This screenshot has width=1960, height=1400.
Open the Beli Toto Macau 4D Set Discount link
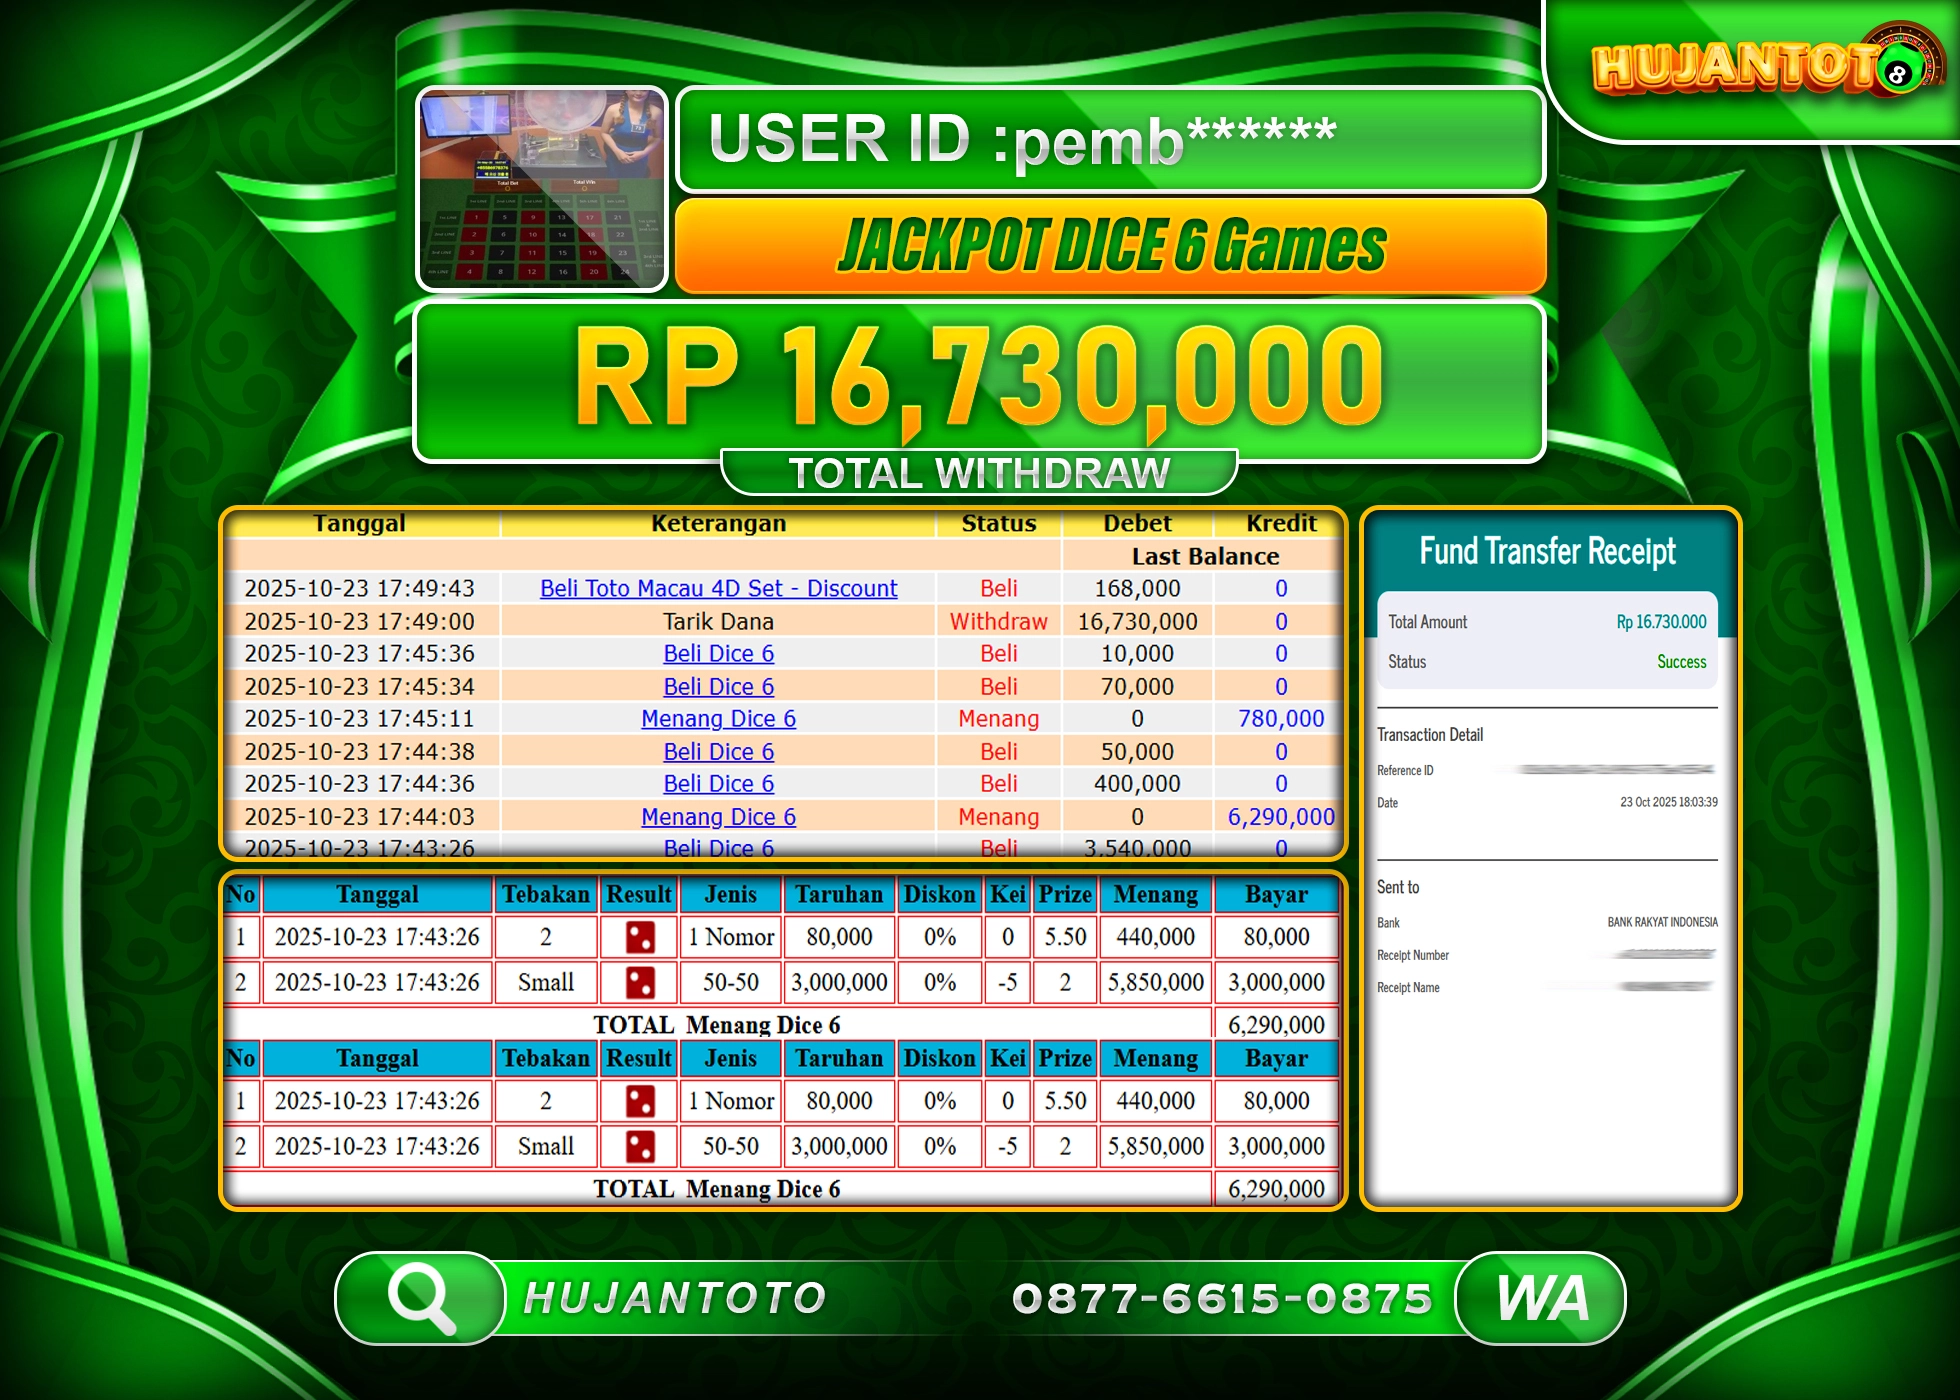point(718,589)
